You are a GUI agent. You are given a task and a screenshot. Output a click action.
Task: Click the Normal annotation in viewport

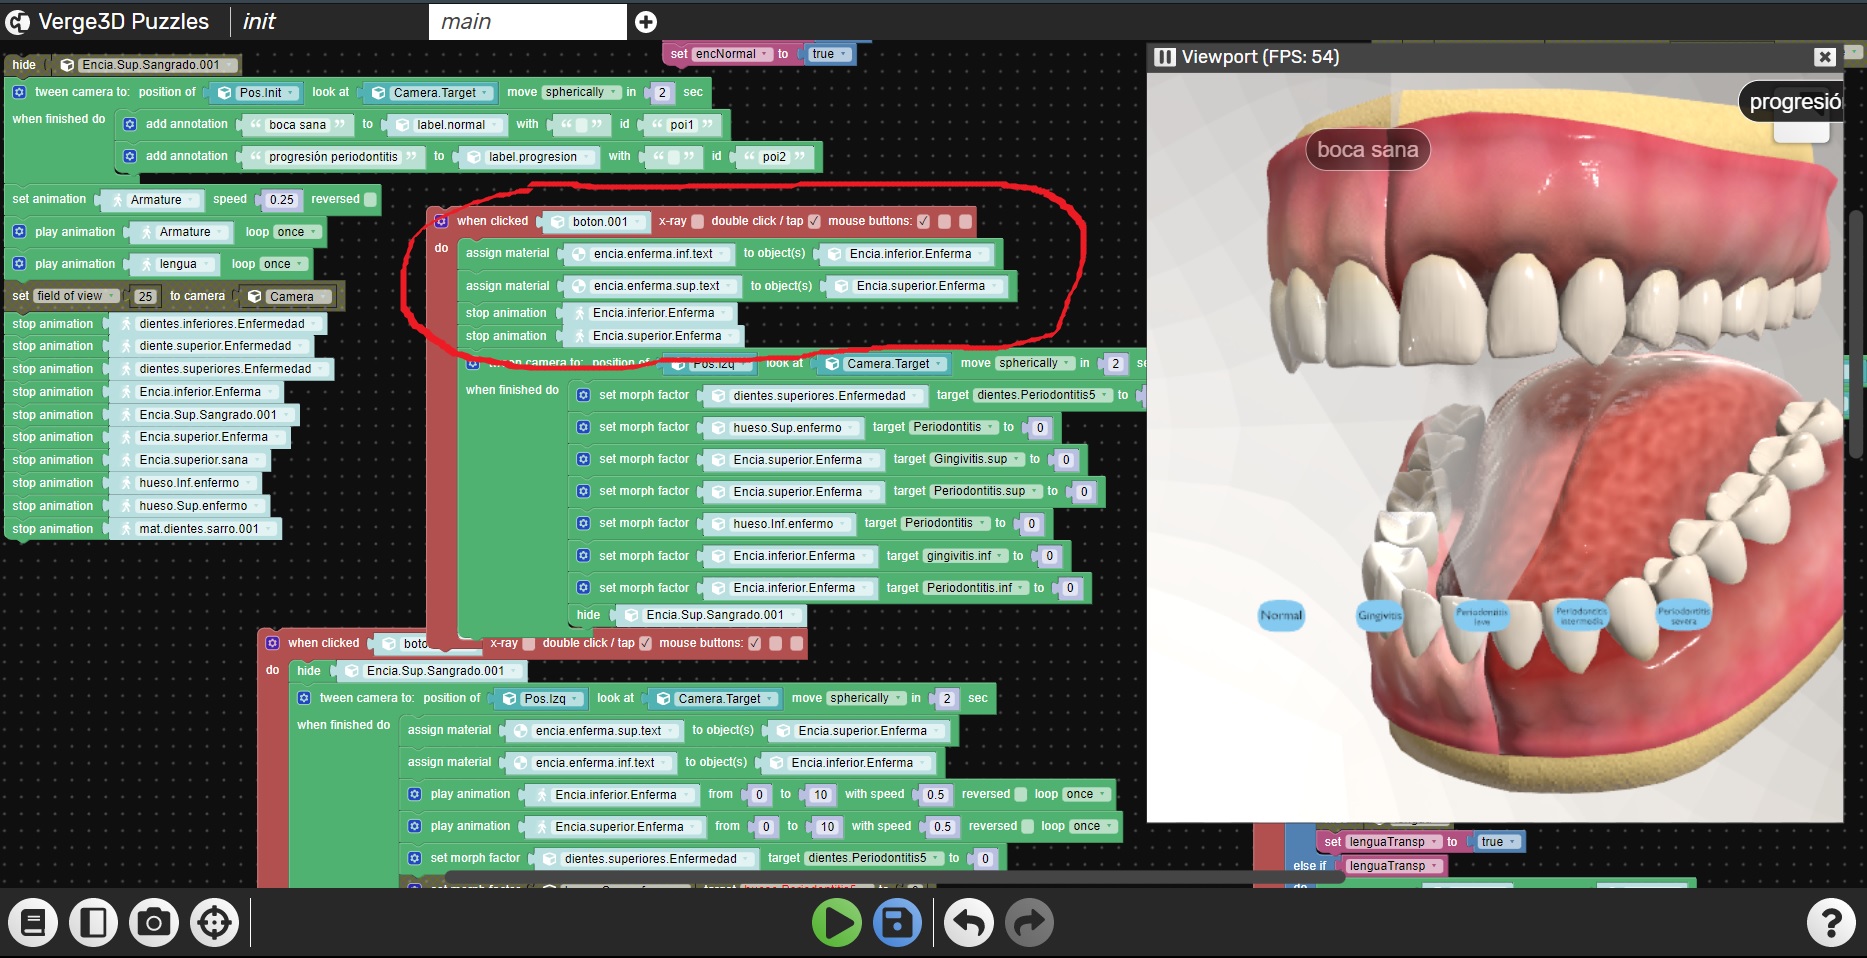click(x=1281, y=615)
